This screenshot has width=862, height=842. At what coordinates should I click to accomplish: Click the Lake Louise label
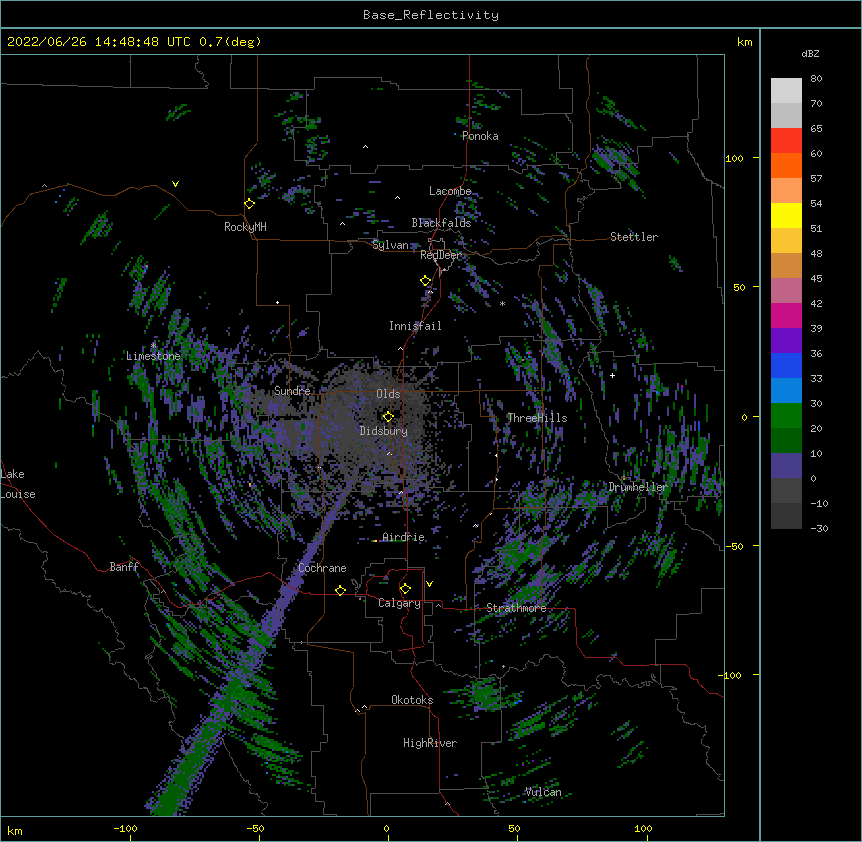(x=18, y=484)
